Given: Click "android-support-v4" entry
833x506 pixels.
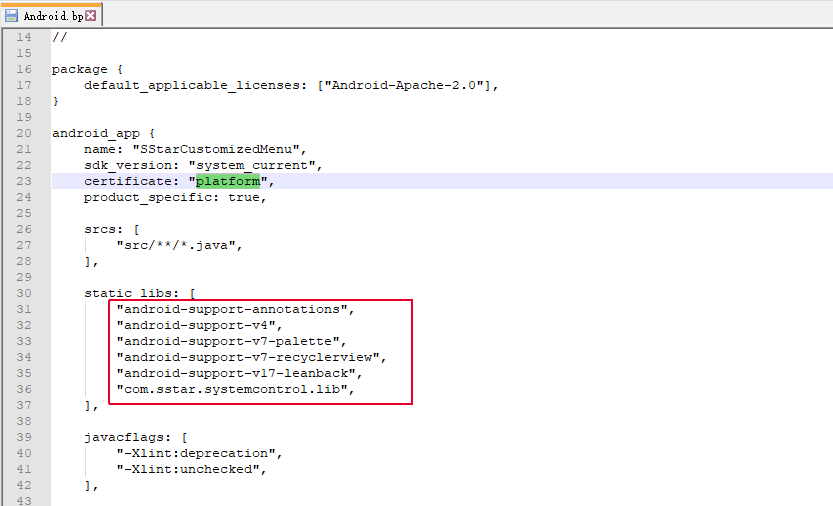Looking at the screenshot, I should click(196, 325).
